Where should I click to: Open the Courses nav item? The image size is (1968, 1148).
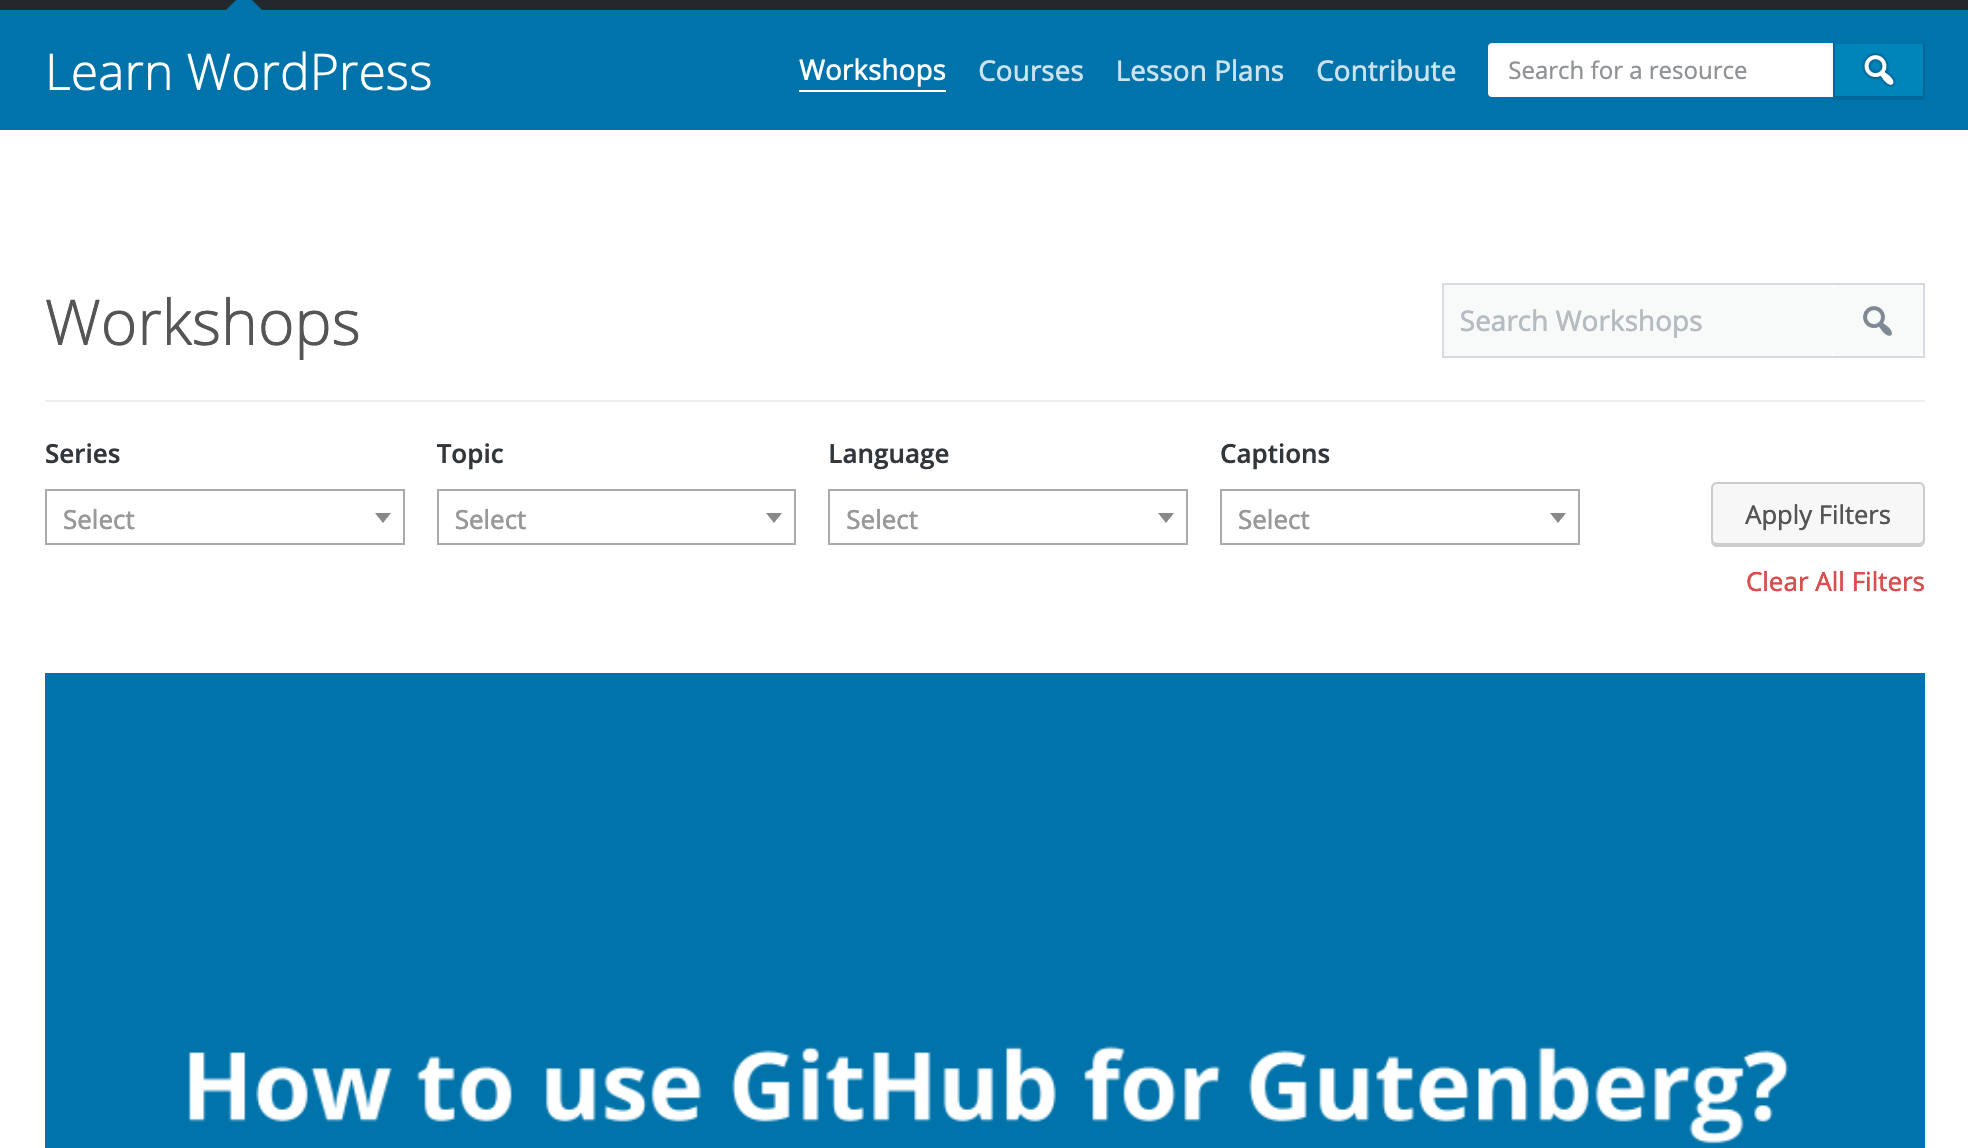(x=1031, y=71)
